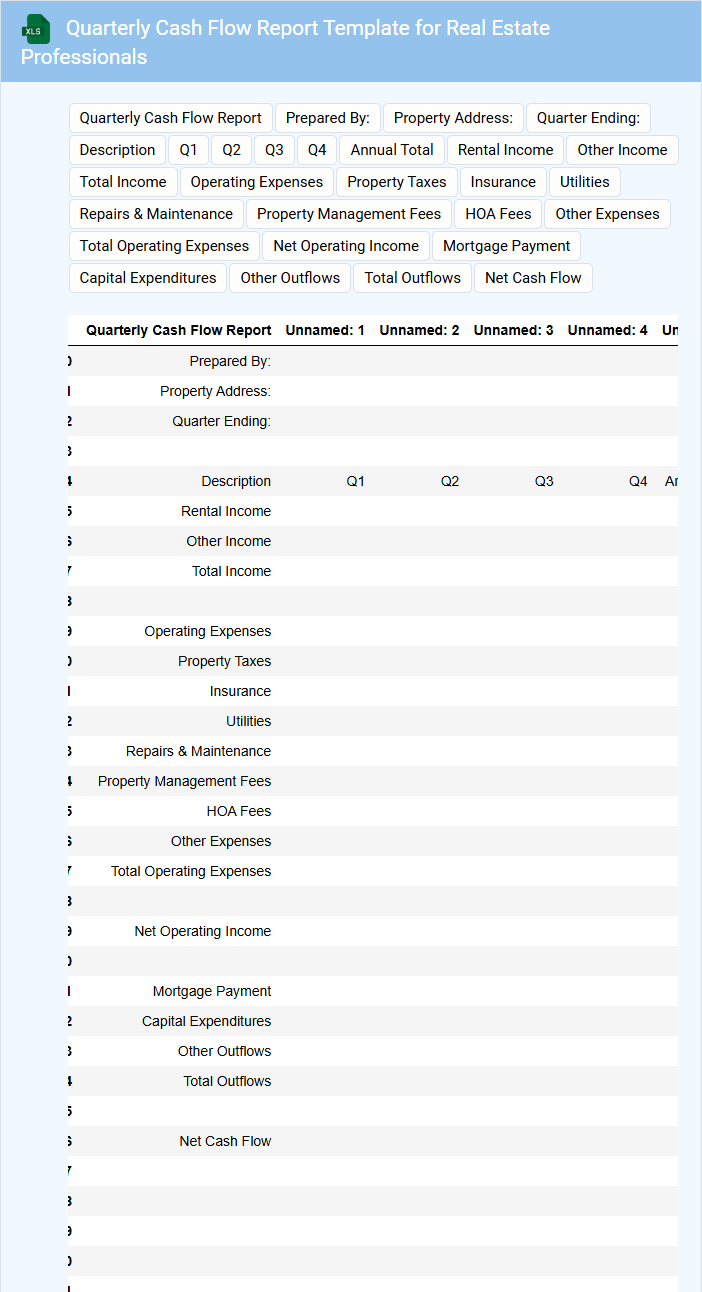
Task: Click the Quarter Ending: table cell
Action: [x=178, y=421]
